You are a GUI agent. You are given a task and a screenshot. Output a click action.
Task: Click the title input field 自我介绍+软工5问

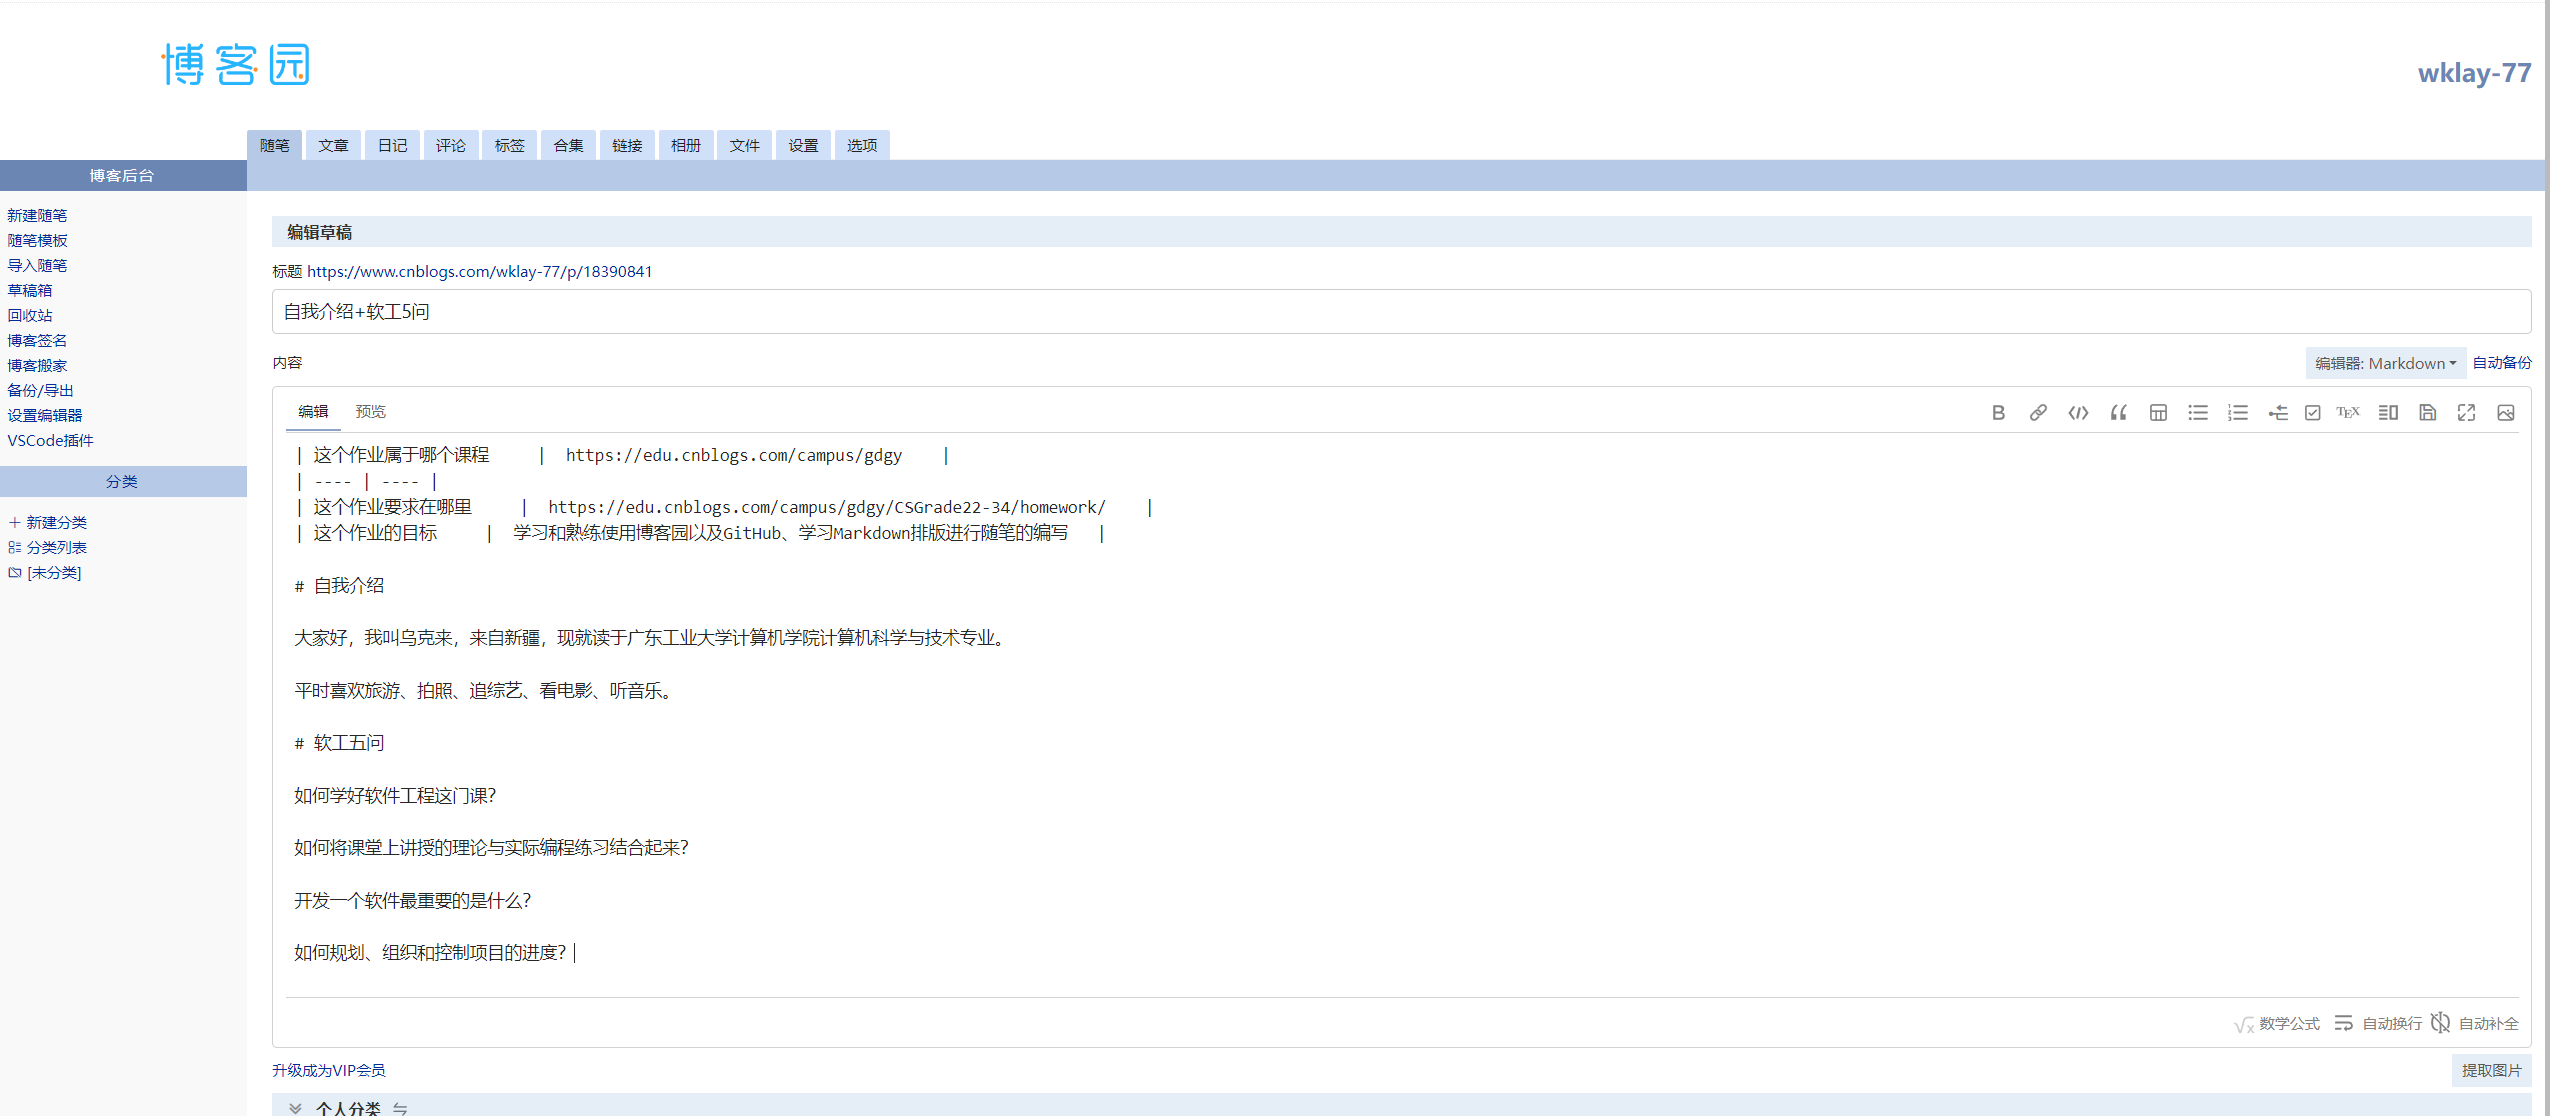tap(1400, 312)
